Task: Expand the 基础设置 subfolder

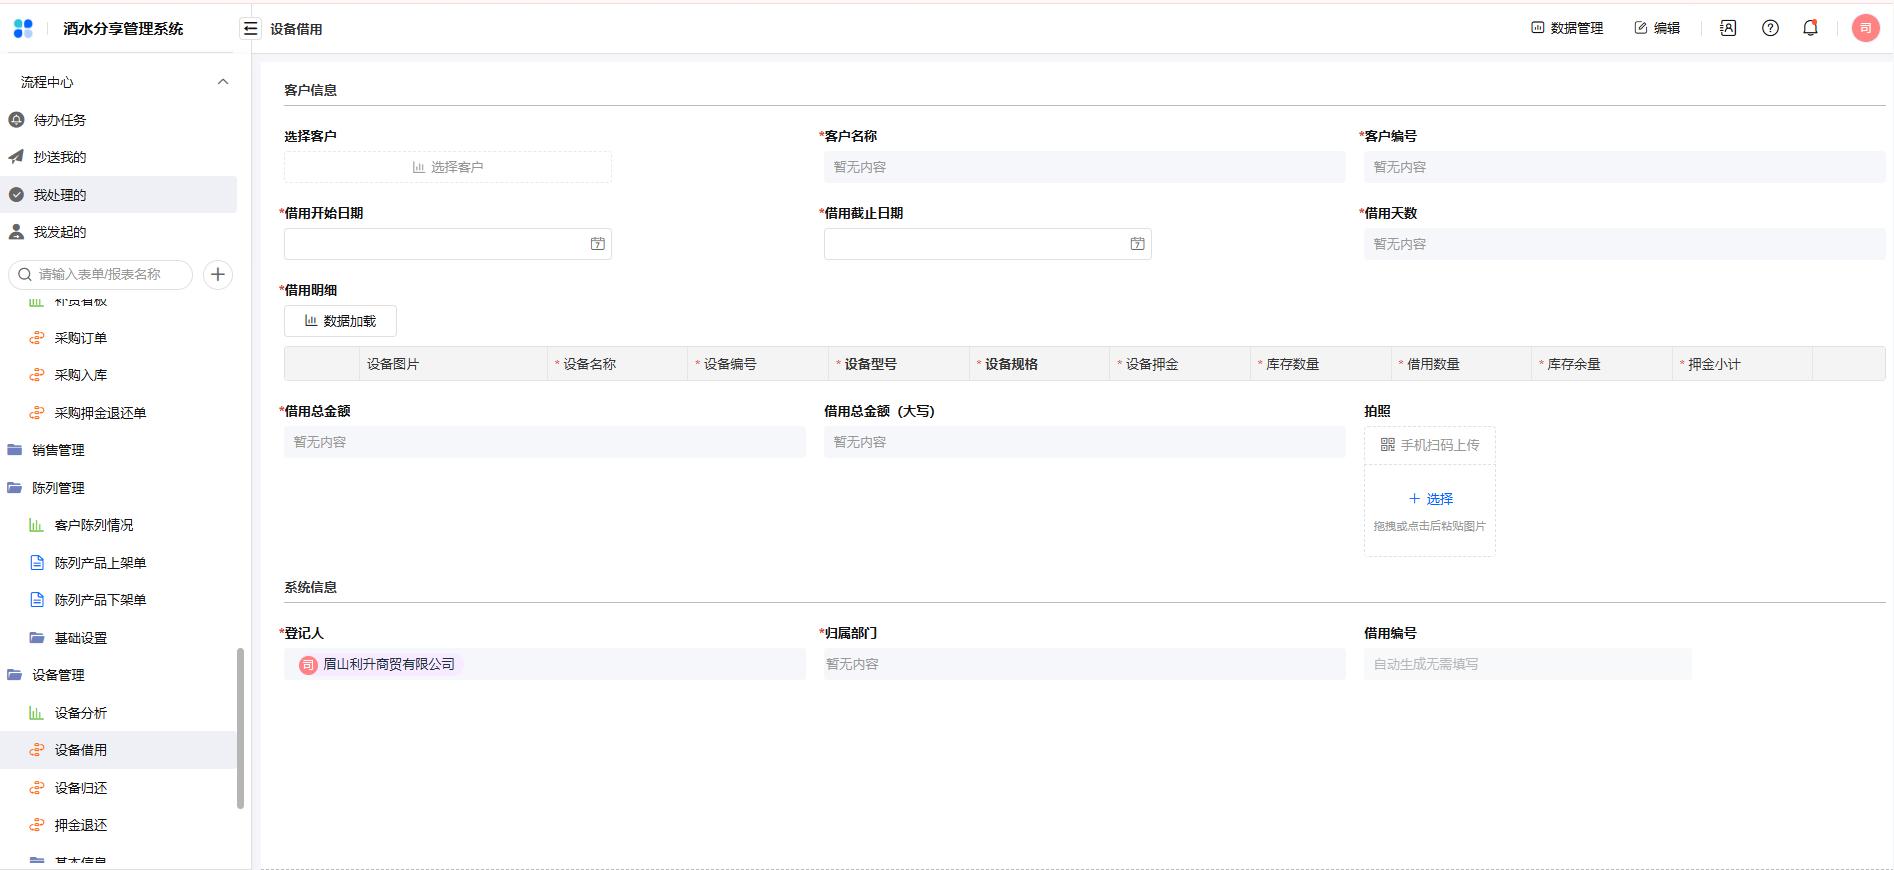Action: [x=118, y=638]
